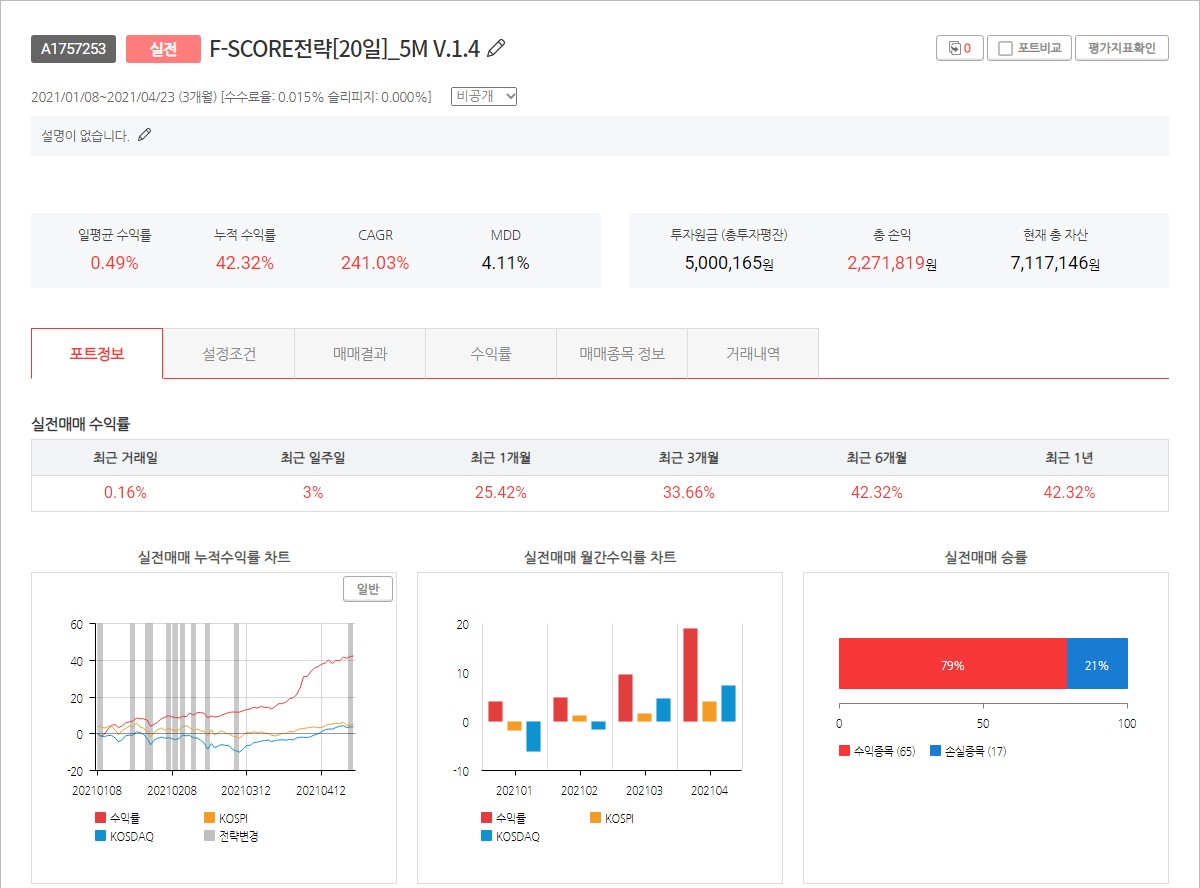Image resolution: width=1200 pixels, height=888 pixels.
Task: Toggle KOSDAQ legend in cumulative chart
Action: pyautogui.click(x=124, y=836)
